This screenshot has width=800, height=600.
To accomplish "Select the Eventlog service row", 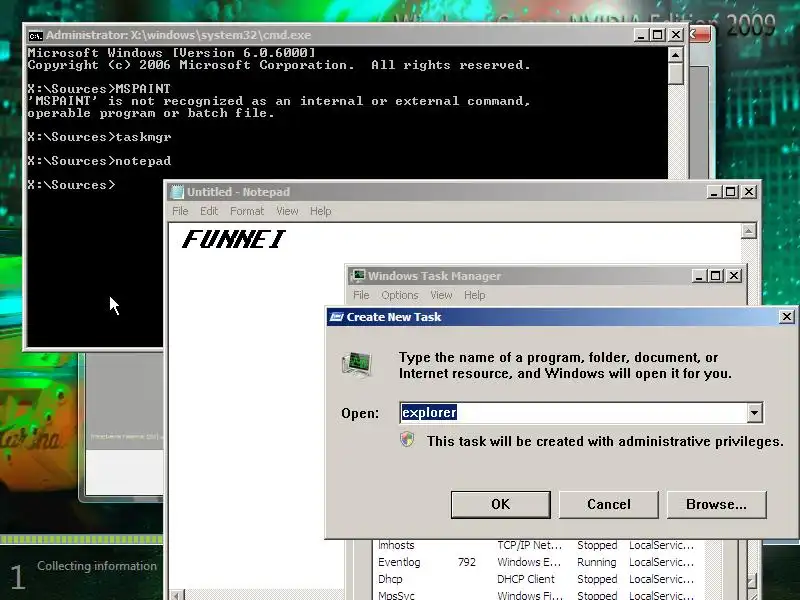I will coord(536,562).
